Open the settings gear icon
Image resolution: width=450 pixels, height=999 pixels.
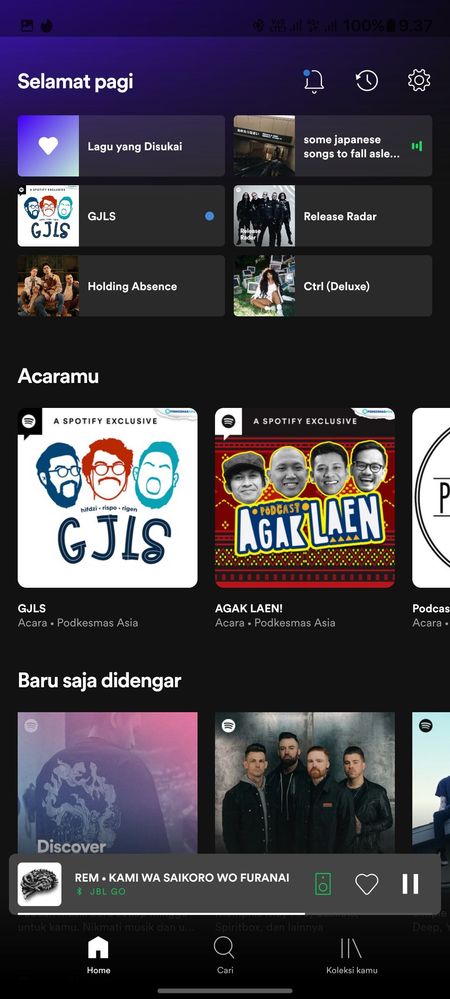419,80
